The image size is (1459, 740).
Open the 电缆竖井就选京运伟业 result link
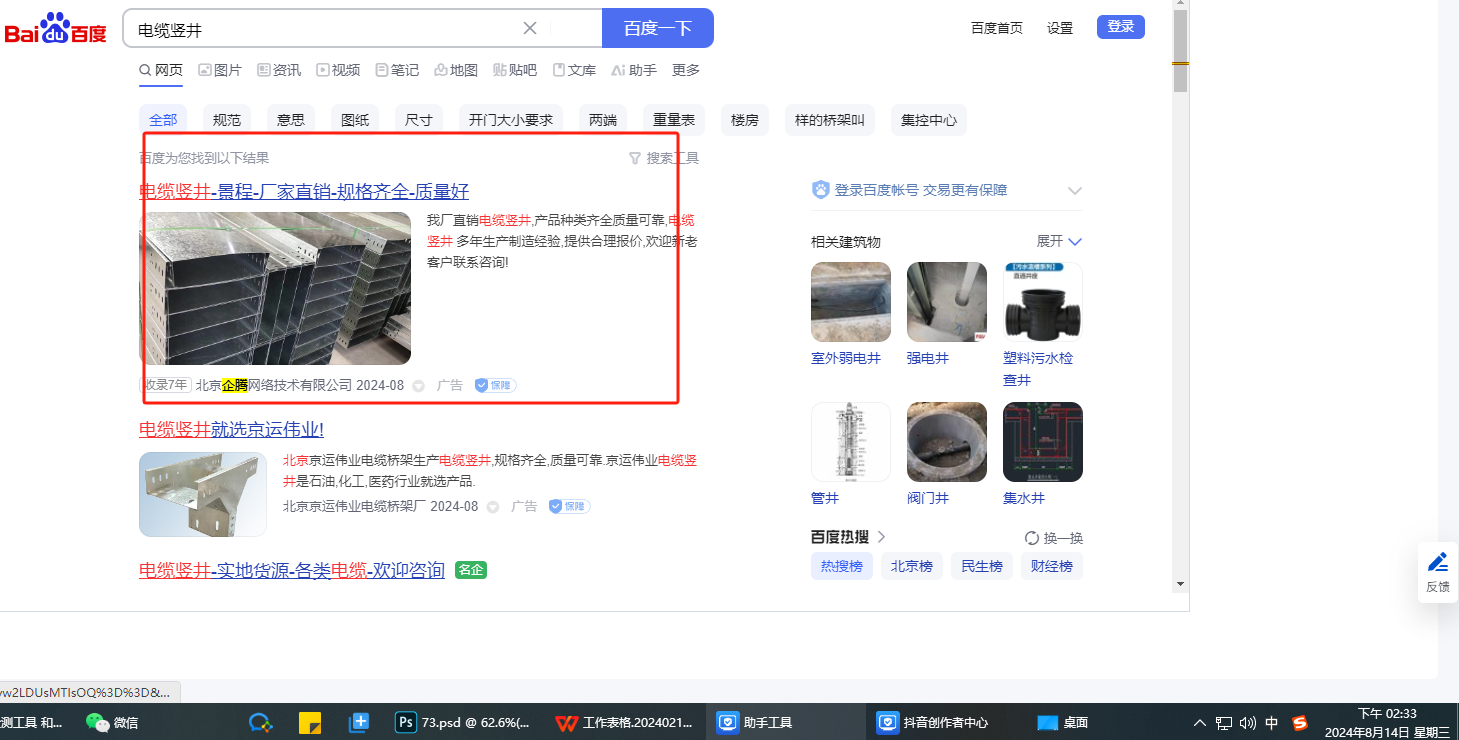pyautogui.click(x=231, y=429)
